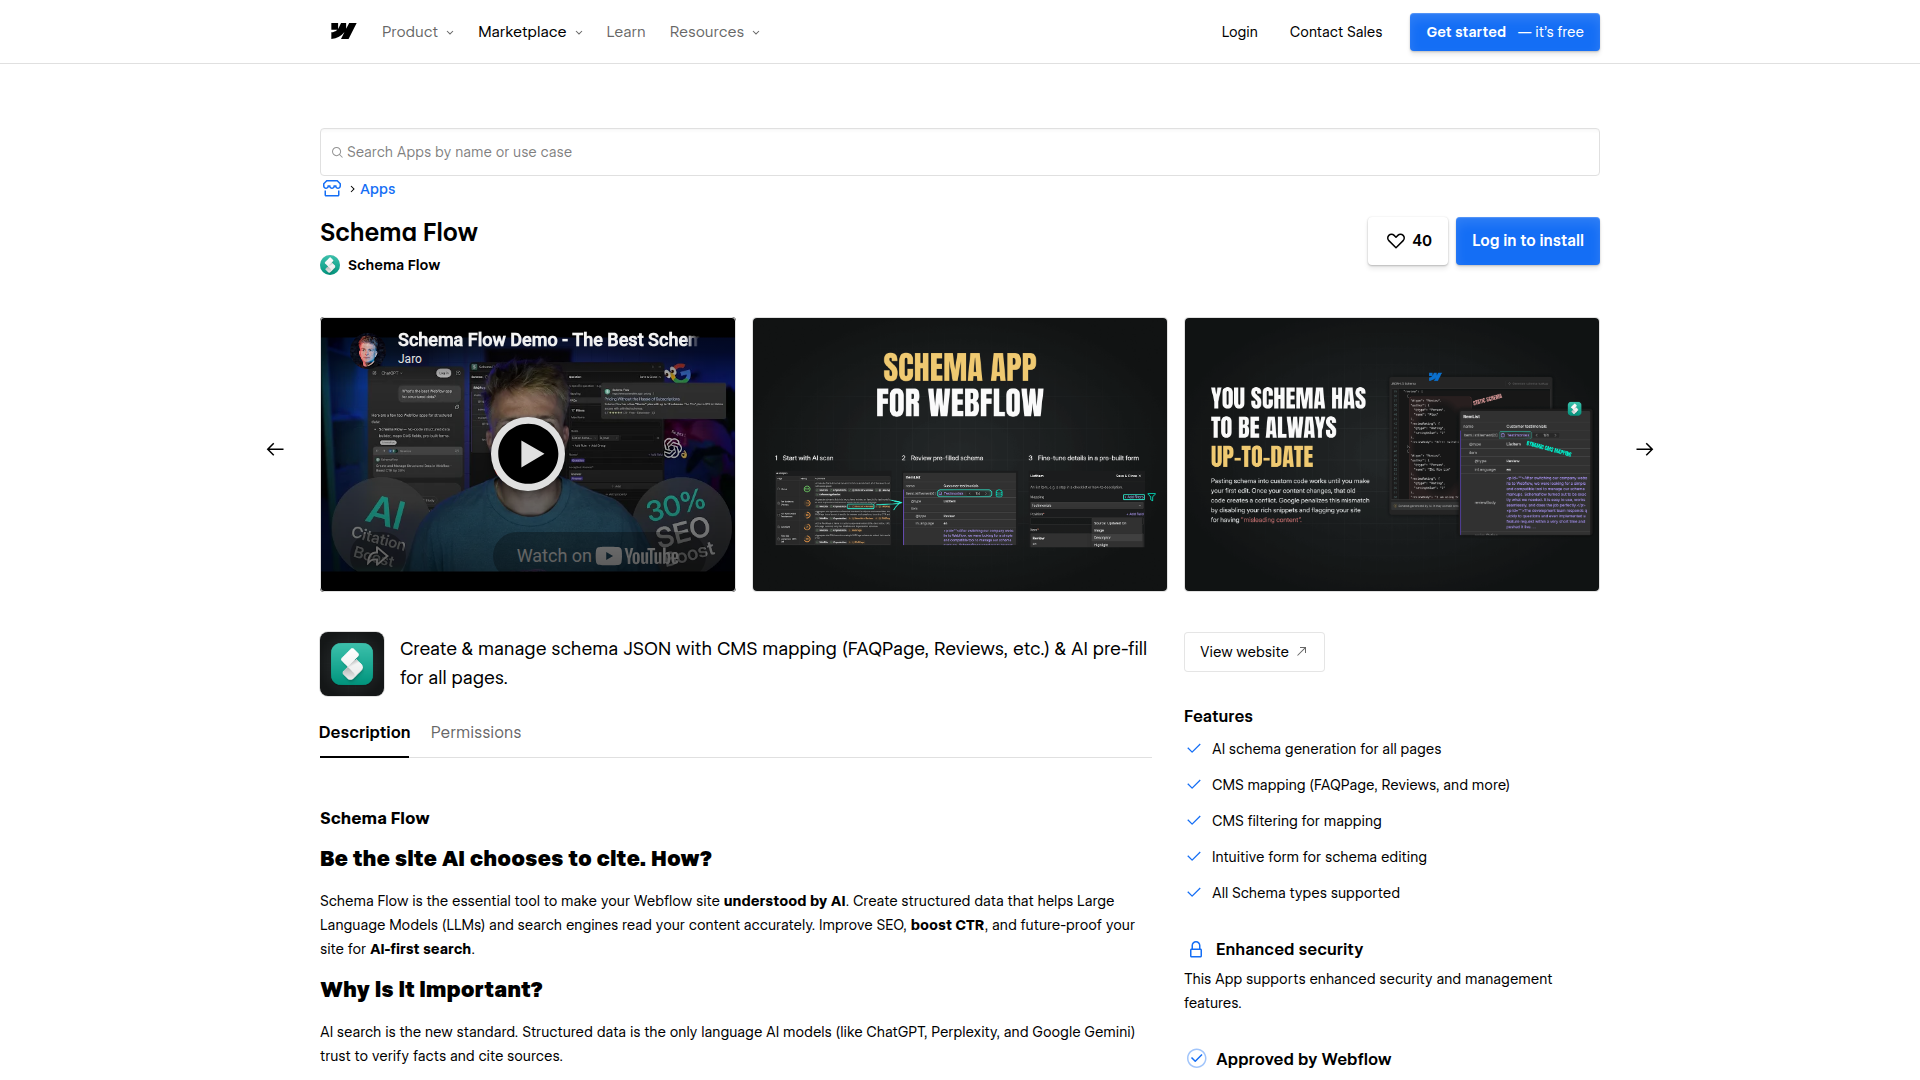The image size is (1920, 1080).
Task: Click Get started — it's free button
Action: pyautogui.click(x=1505, y=32)
